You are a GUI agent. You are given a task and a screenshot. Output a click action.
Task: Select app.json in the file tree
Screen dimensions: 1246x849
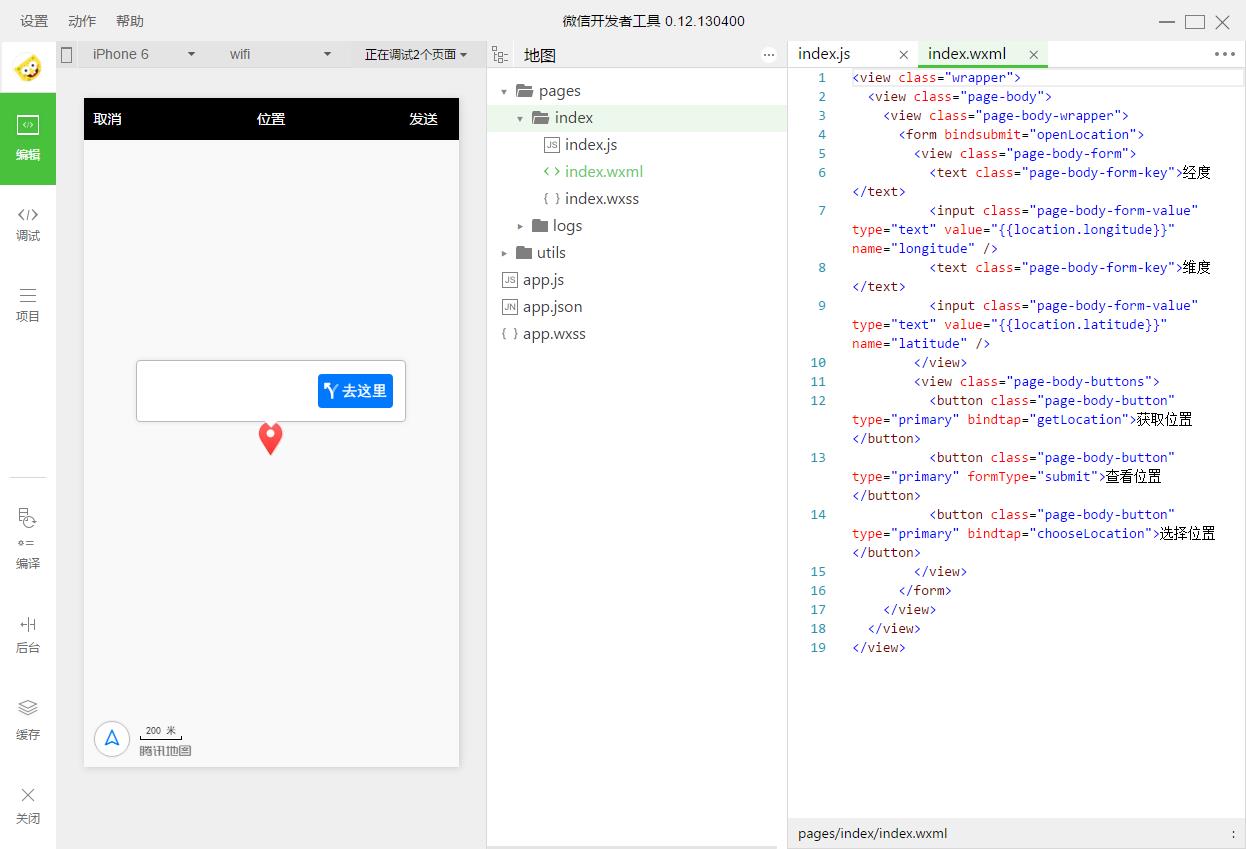[552, 307]
